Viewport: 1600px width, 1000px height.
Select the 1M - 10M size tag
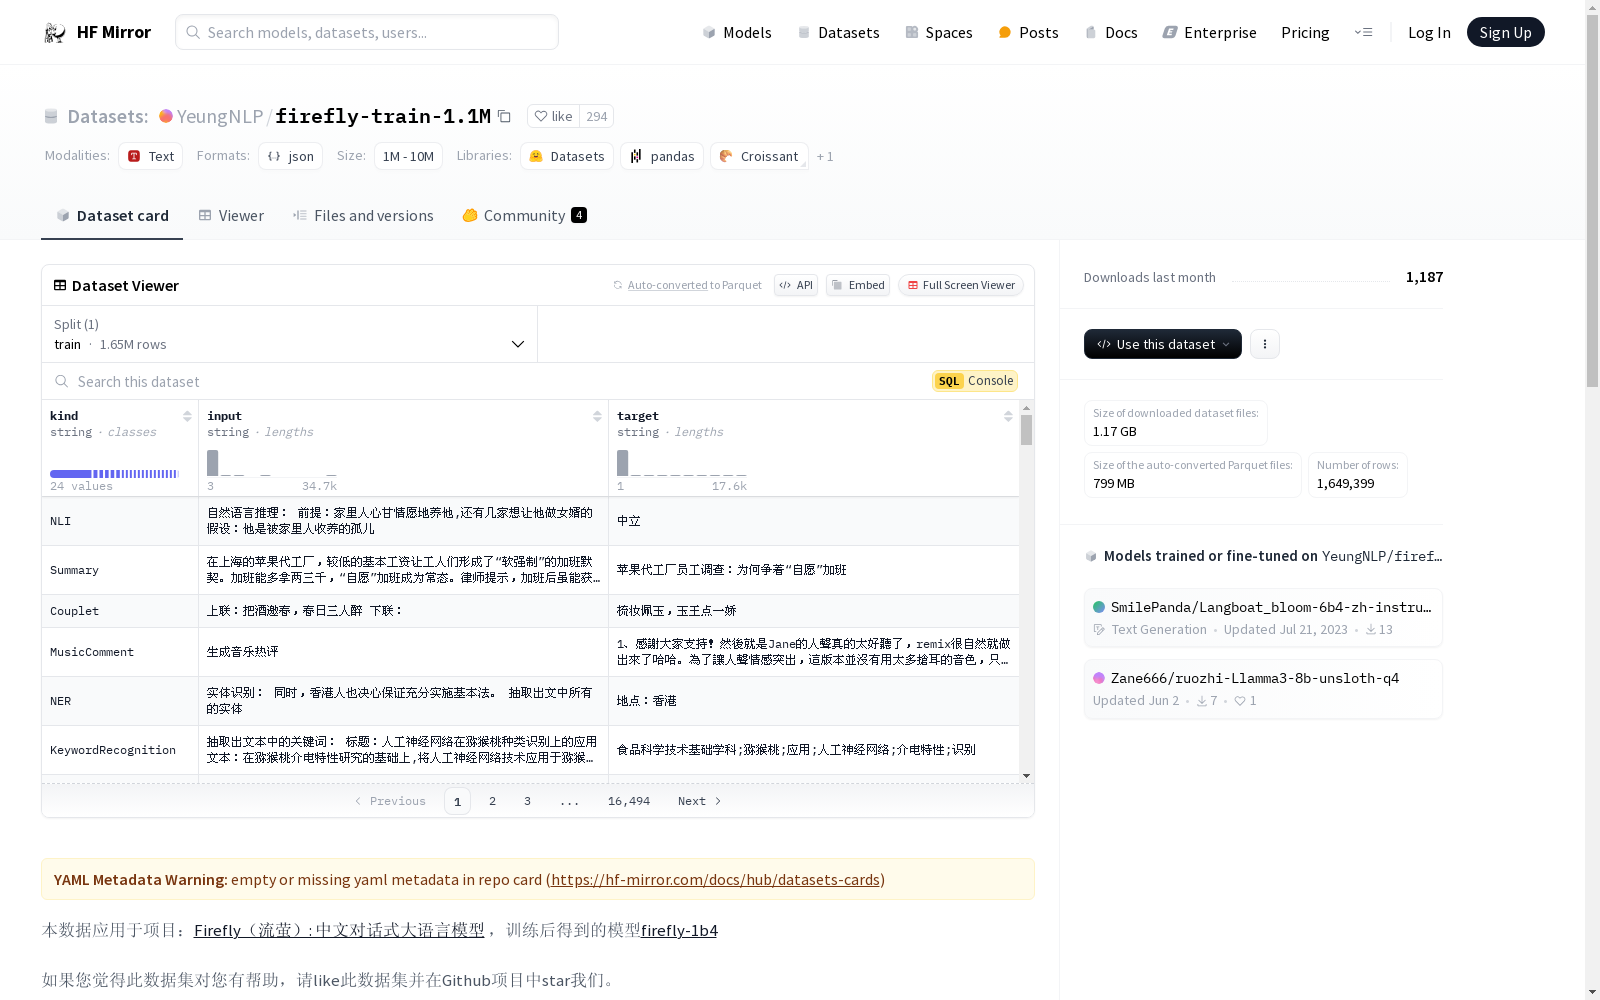point(408,156)
